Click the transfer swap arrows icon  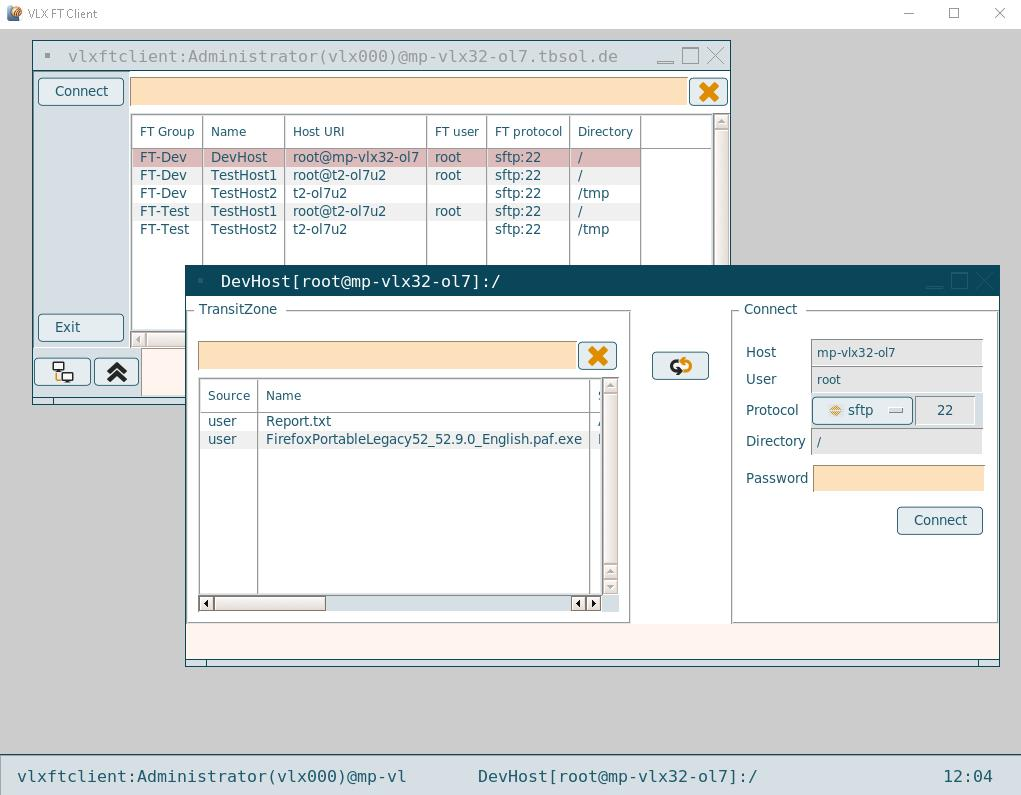coord(680,366)
